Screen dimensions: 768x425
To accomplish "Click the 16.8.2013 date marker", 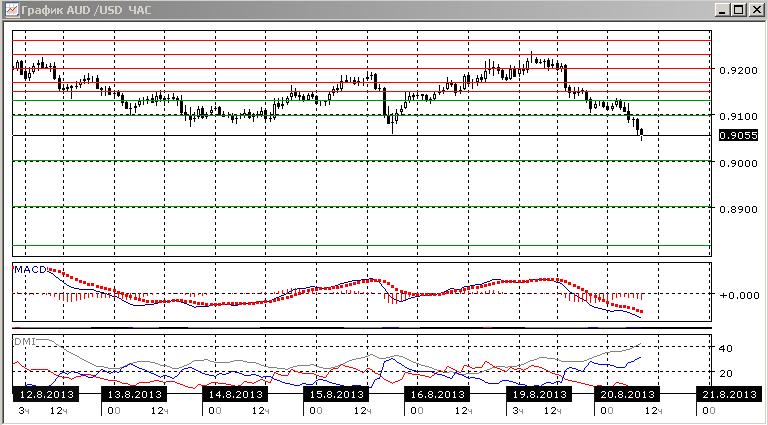I will point(437,394).
